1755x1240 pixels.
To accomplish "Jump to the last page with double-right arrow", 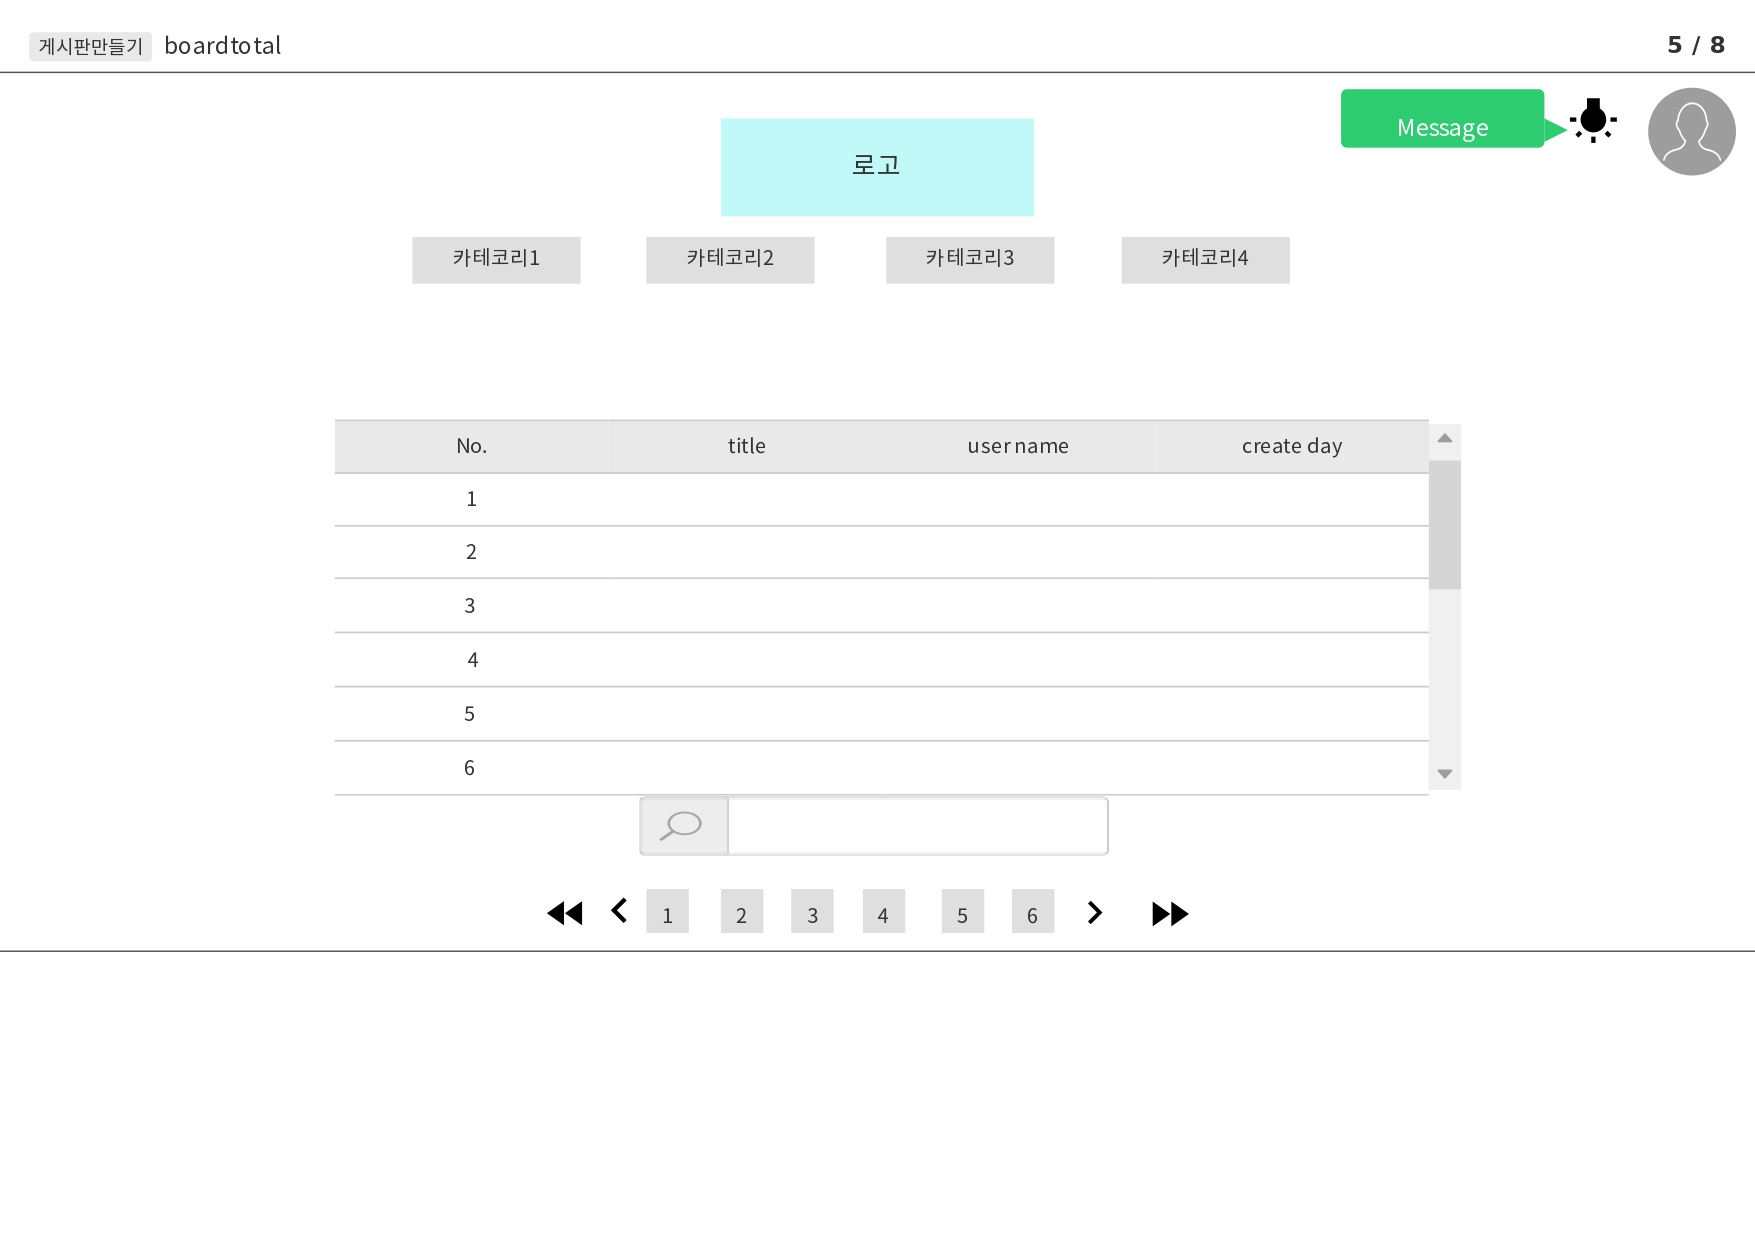I will pos(1168,912).
